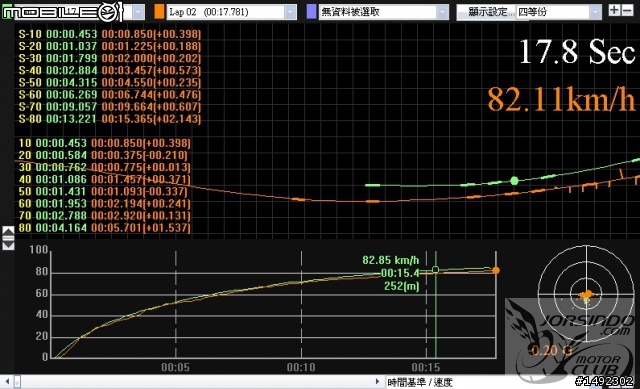The width and height of the screenshot is (640, 389).
Task: Click the S-60 00:06.269 row
Action: [110, 95]
